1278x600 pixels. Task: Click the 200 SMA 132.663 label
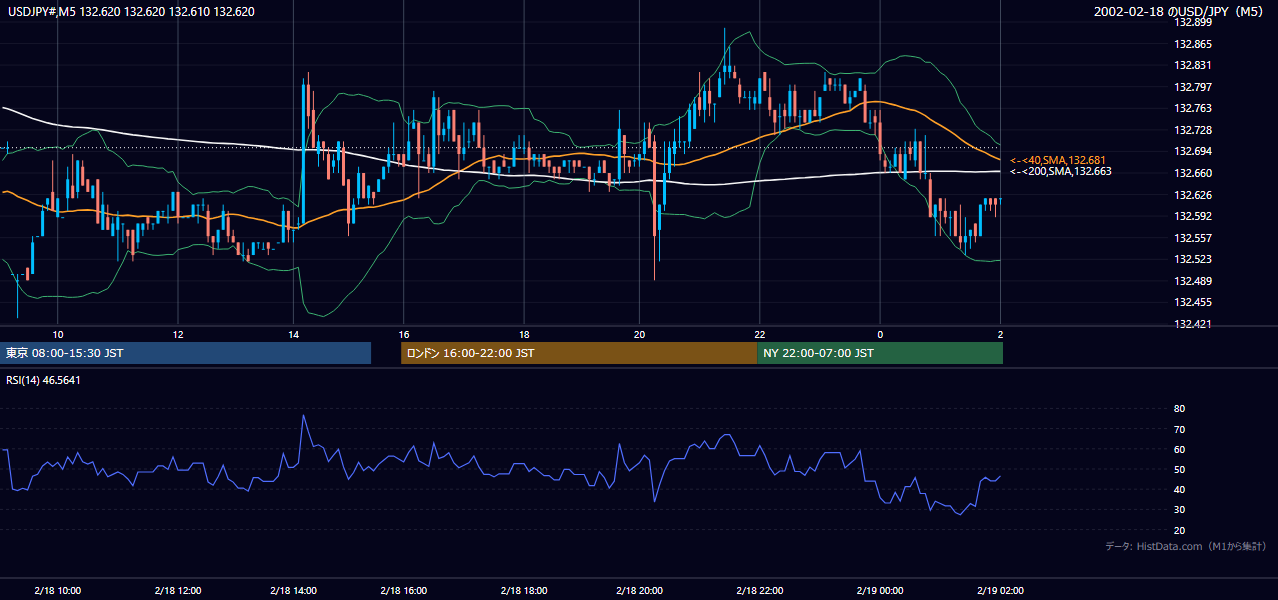(x=1060, y=171)
